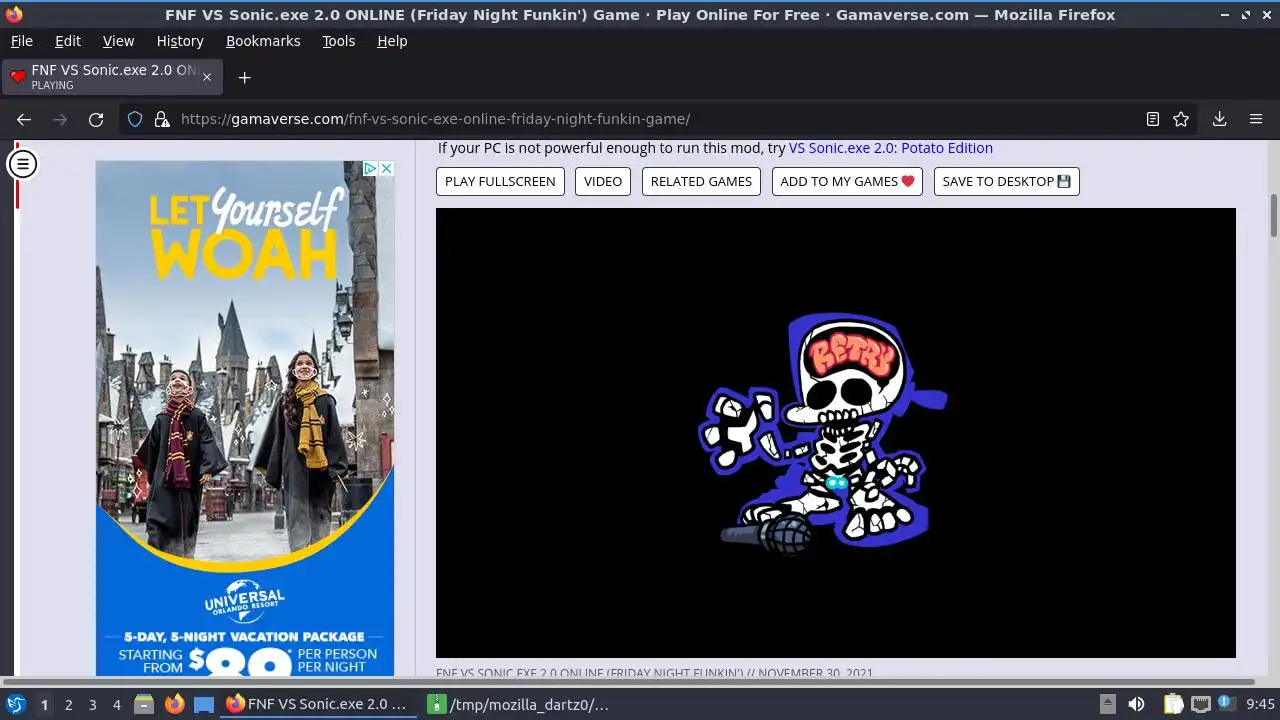Viewport: 1280px width, 720px height.
Task: Open the History menu
Action: pyautogui.click(x=180, y=41)
